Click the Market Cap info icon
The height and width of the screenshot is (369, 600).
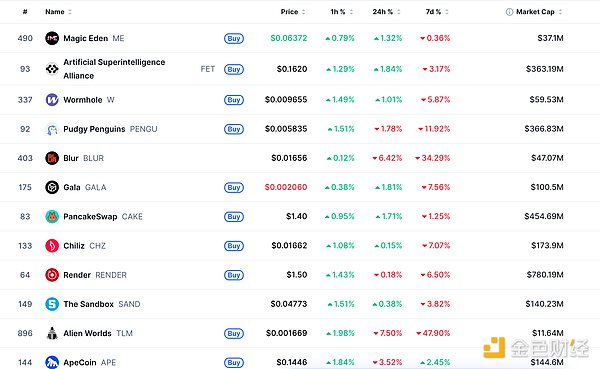point(509,12)
